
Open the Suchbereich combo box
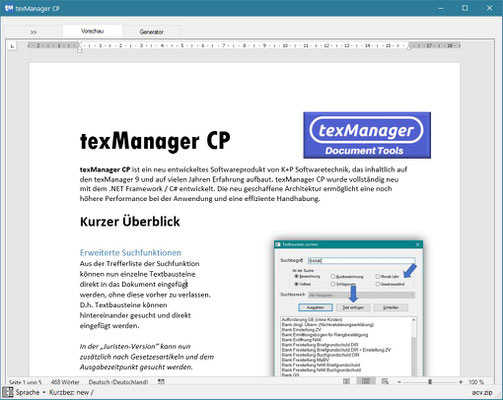coord(362,295)
